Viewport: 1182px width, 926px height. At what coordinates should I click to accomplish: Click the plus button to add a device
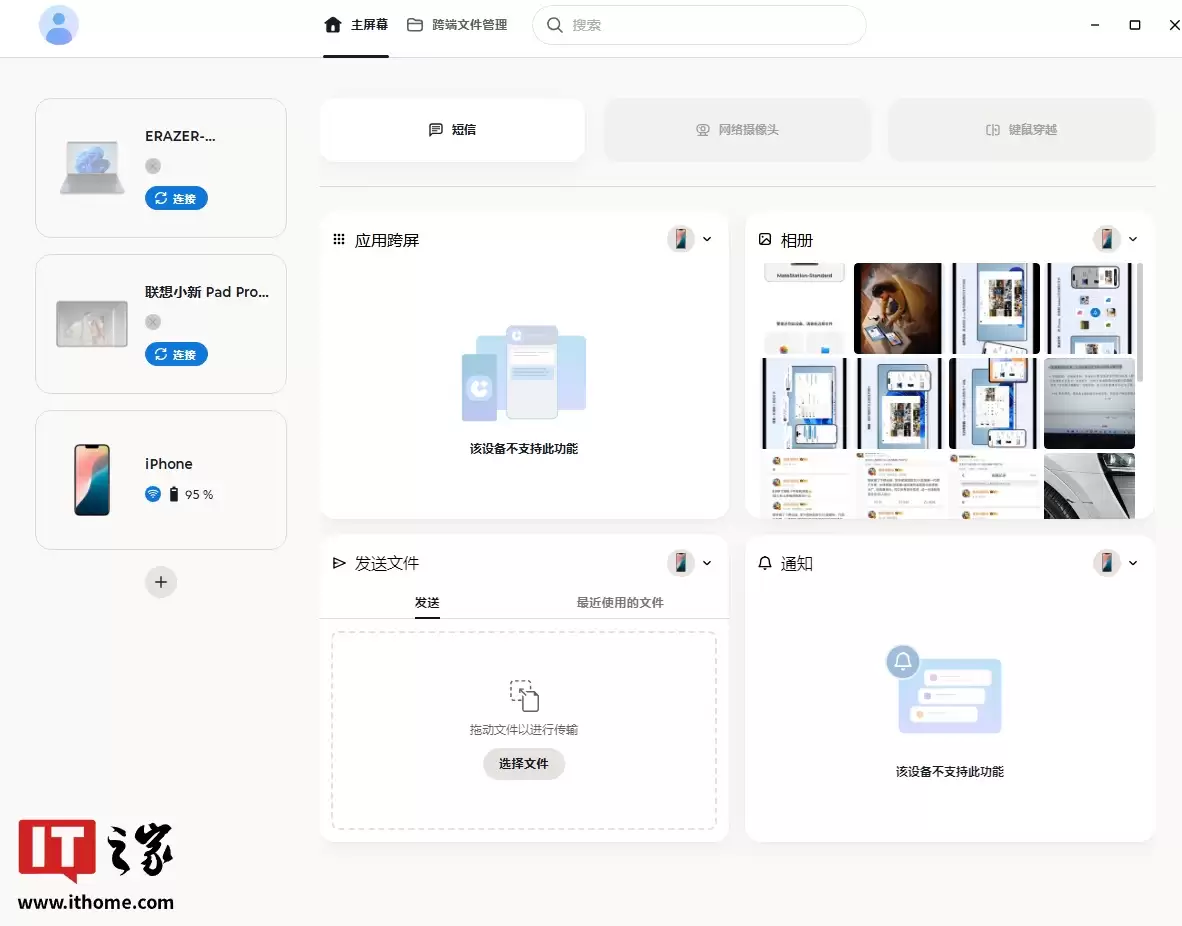(x=161, y=581)
